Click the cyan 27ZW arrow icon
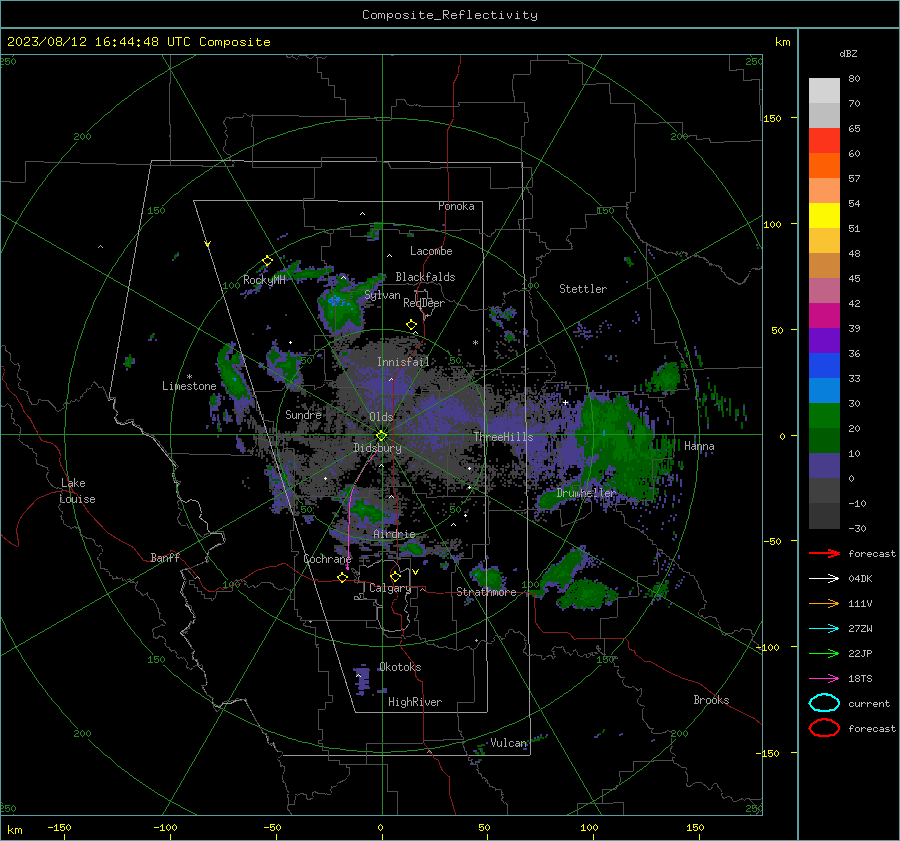The height and width of the screenshot is (841, 900). [x=824, y=629]
